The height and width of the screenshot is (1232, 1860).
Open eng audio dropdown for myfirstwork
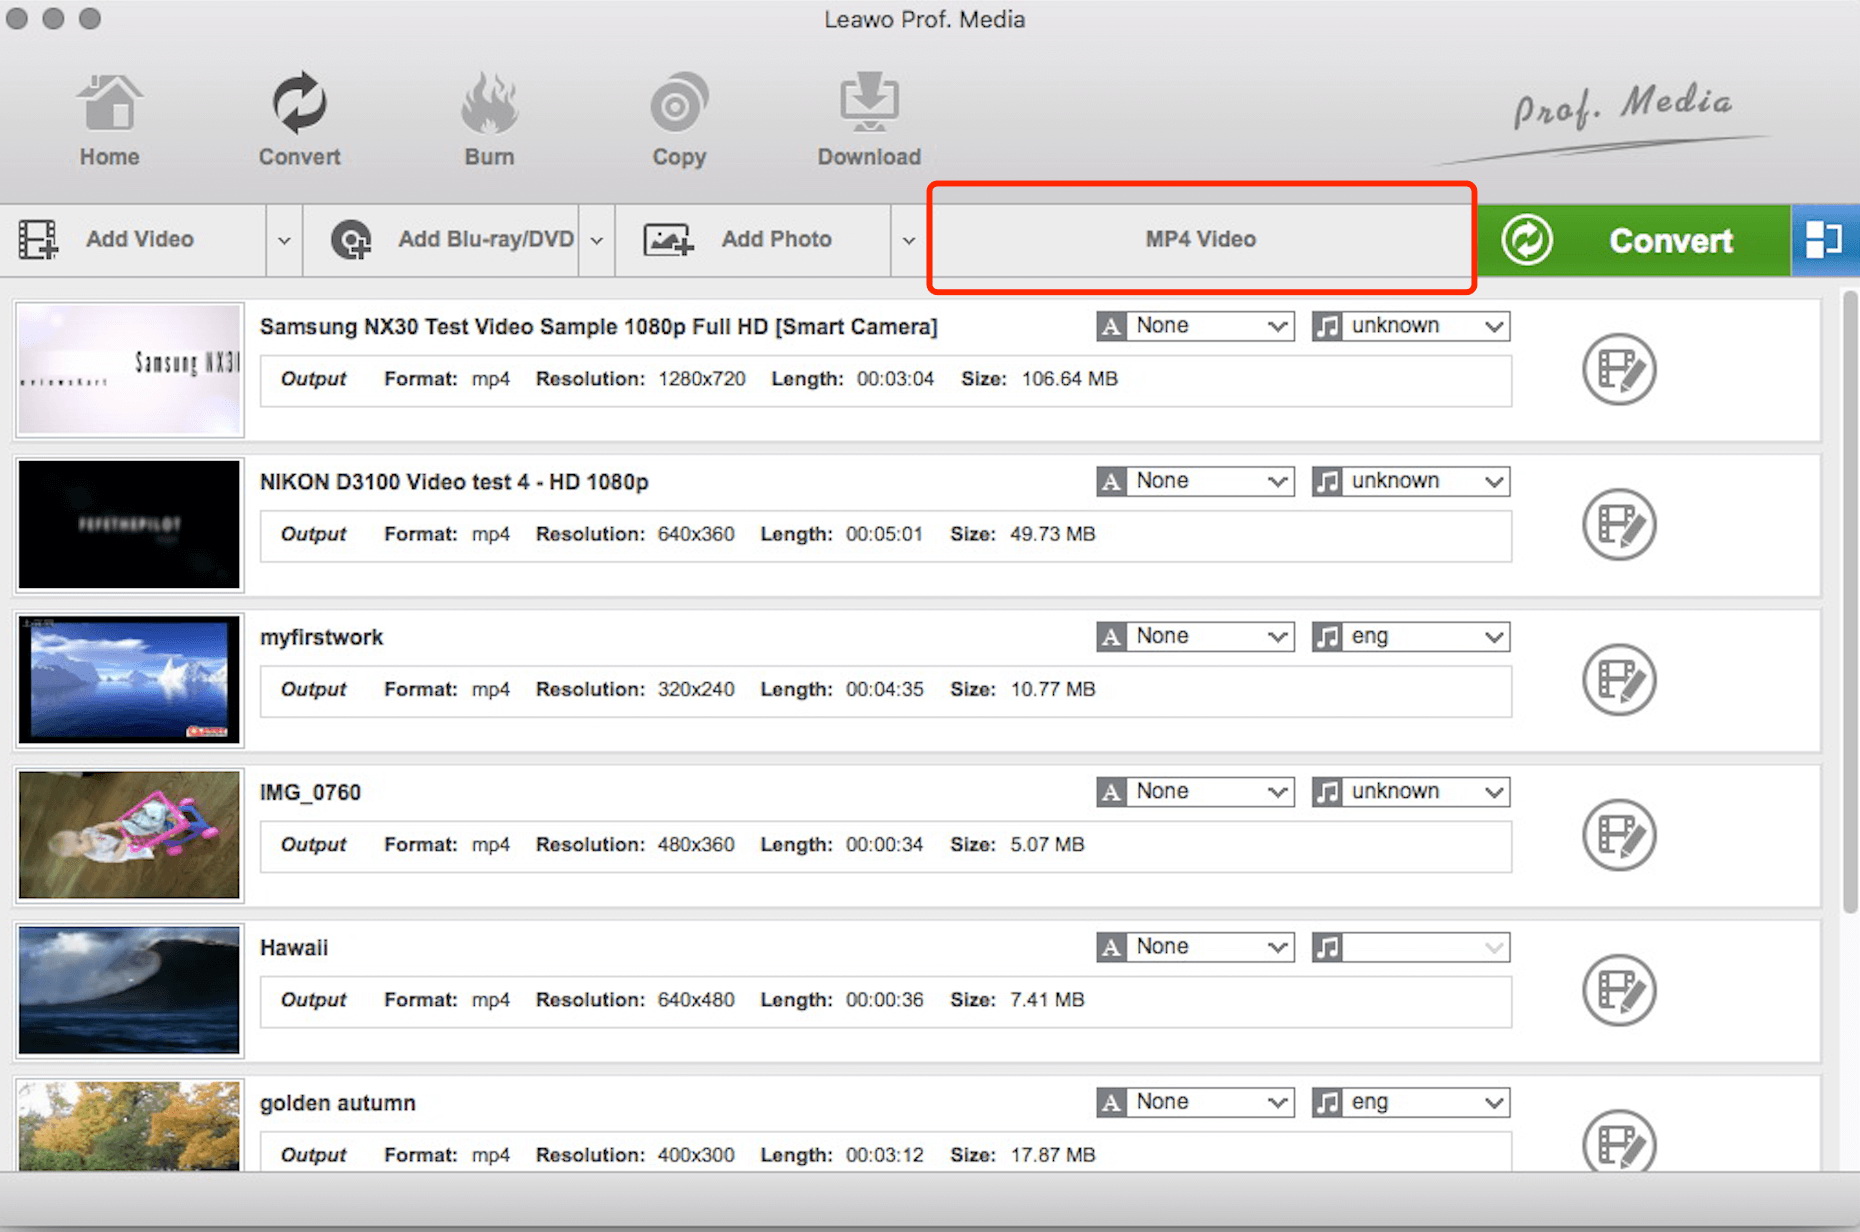pos(1411,636)
